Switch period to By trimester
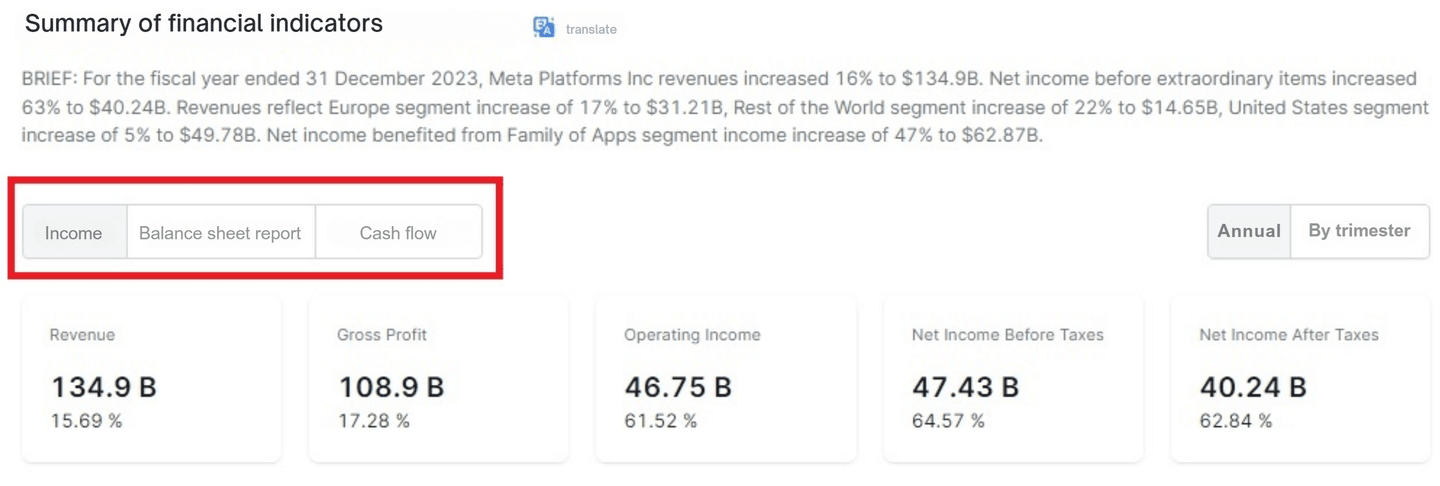Image resolution: width=1440 pixels, height=486 pixels. (1359, 231)
